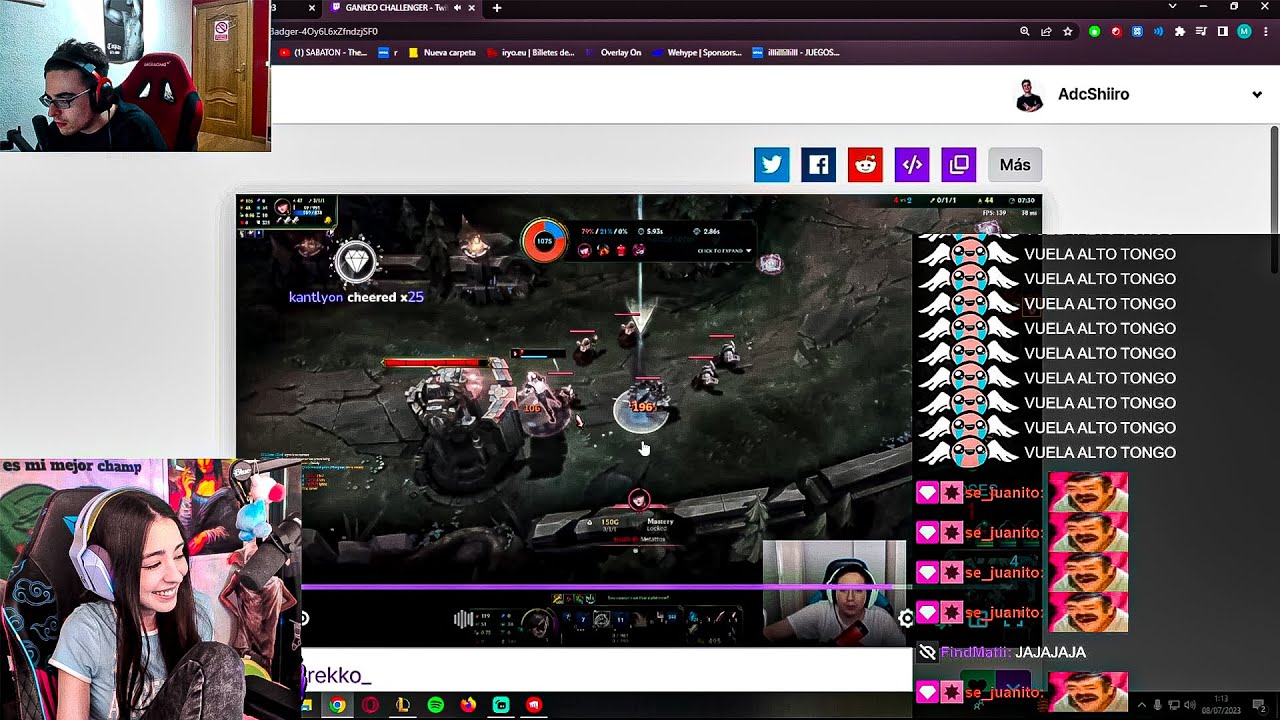Viewport: 1280px width, 720px height.
Task: Open the AdcShiiro profile avatar
Action: [x=1029, y=95]
